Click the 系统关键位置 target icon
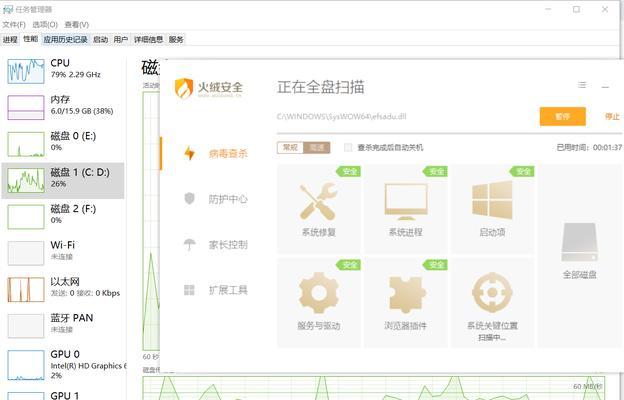This screenshot has width=624, height=400. point(492,293)
